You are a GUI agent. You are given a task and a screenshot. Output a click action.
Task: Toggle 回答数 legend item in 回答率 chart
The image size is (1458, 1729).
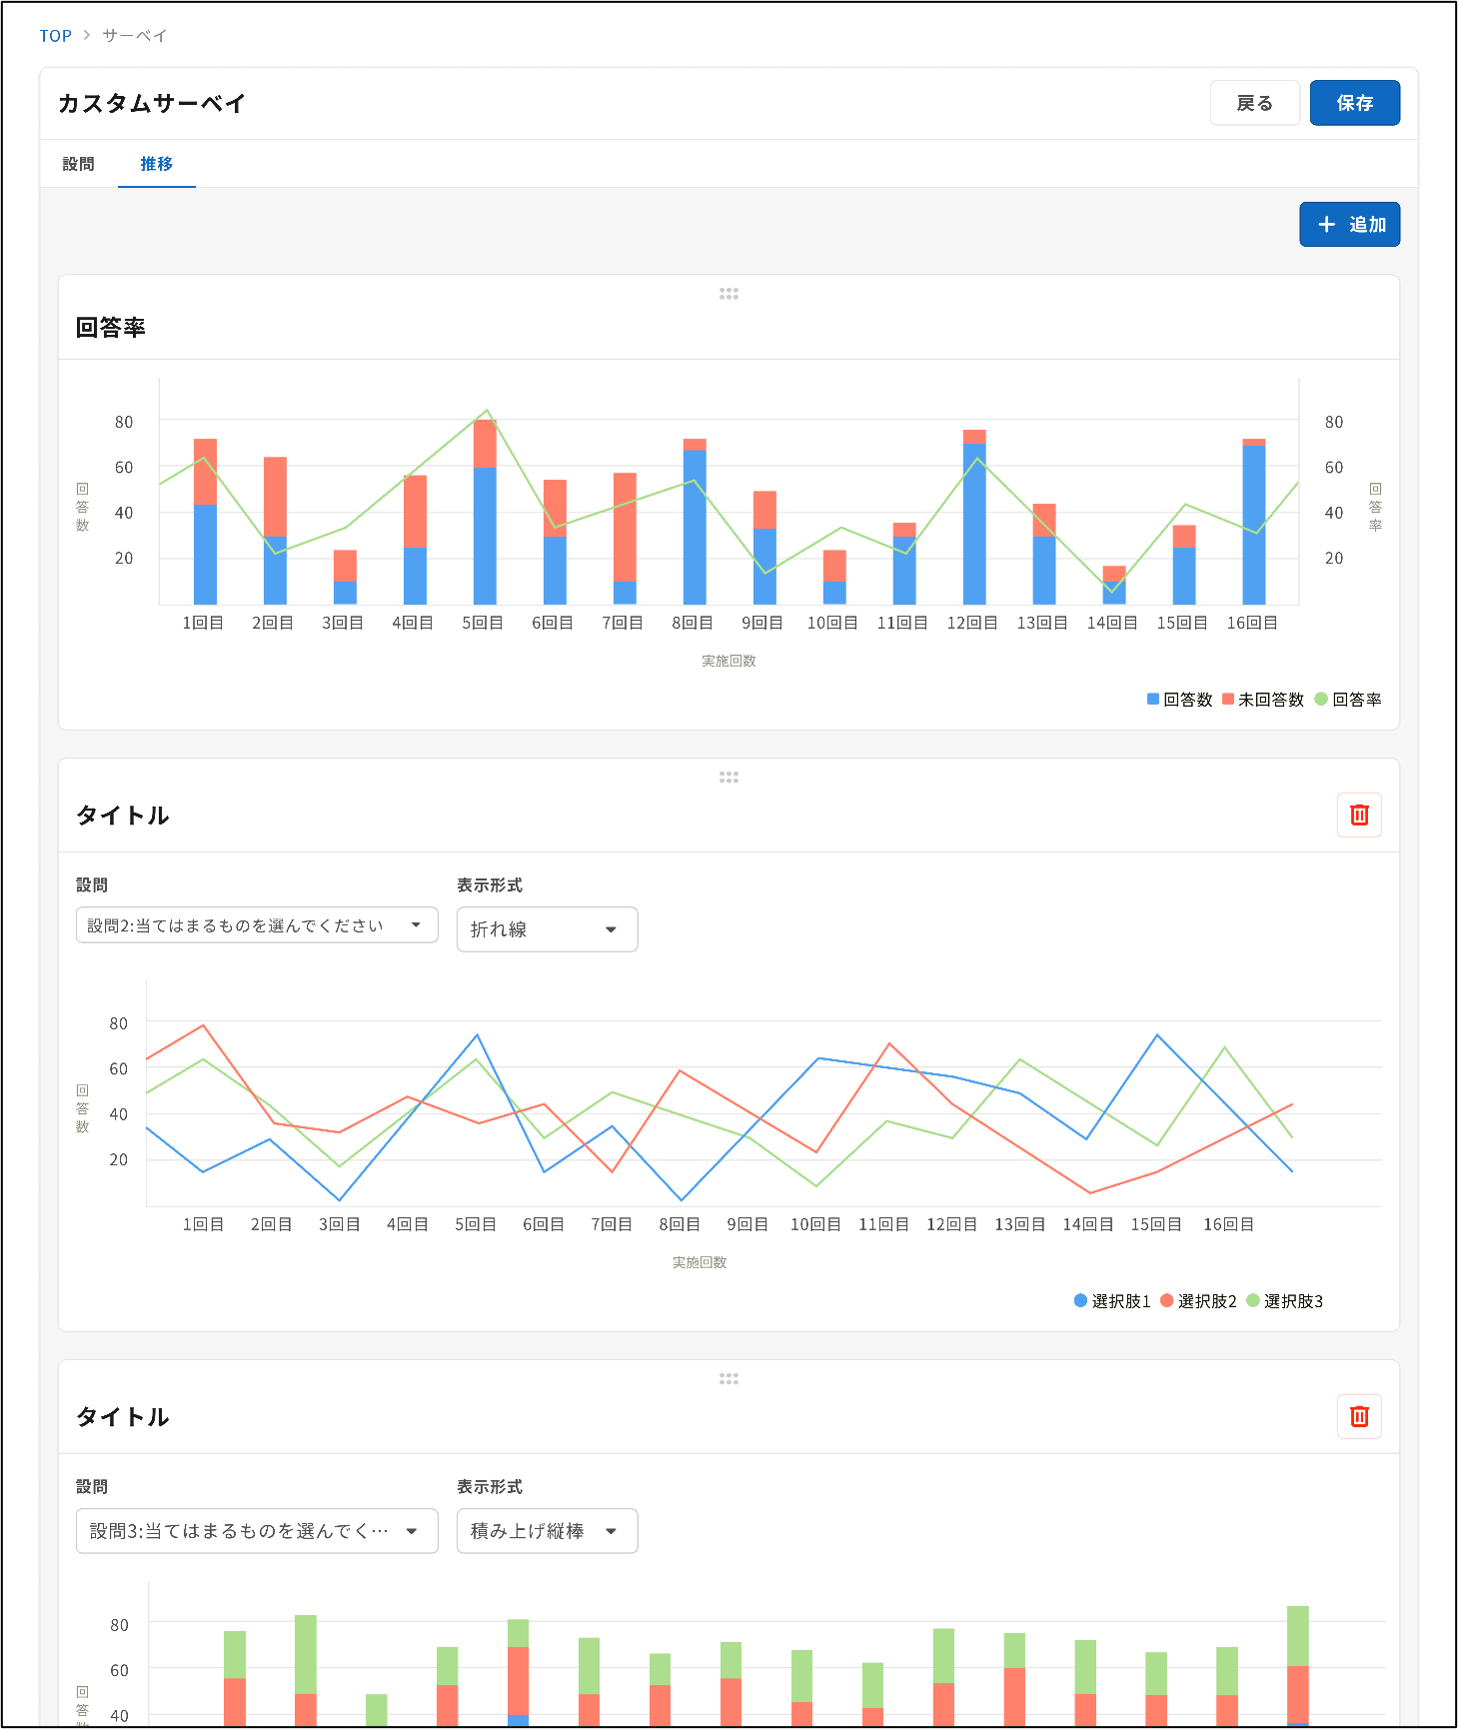click(1180, 700)
